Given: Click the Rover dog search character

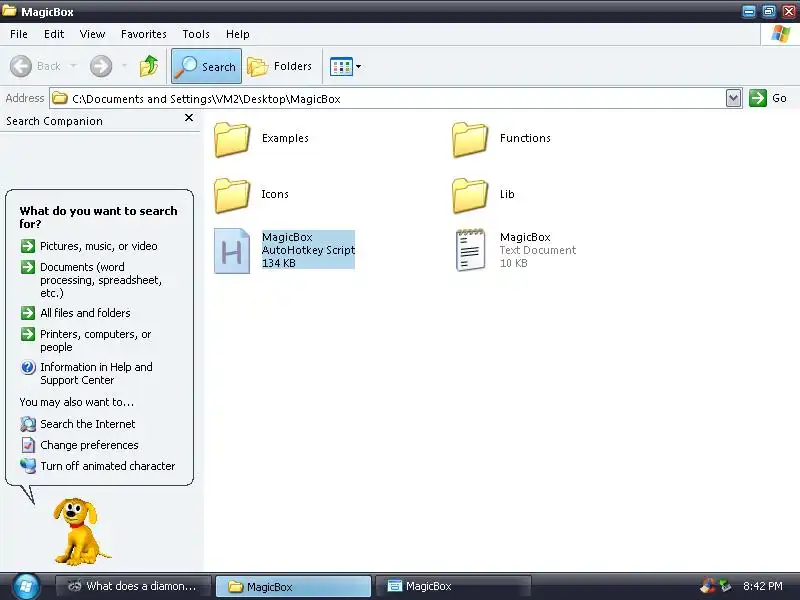Looking at the screenshot, I should pos(79,532).
